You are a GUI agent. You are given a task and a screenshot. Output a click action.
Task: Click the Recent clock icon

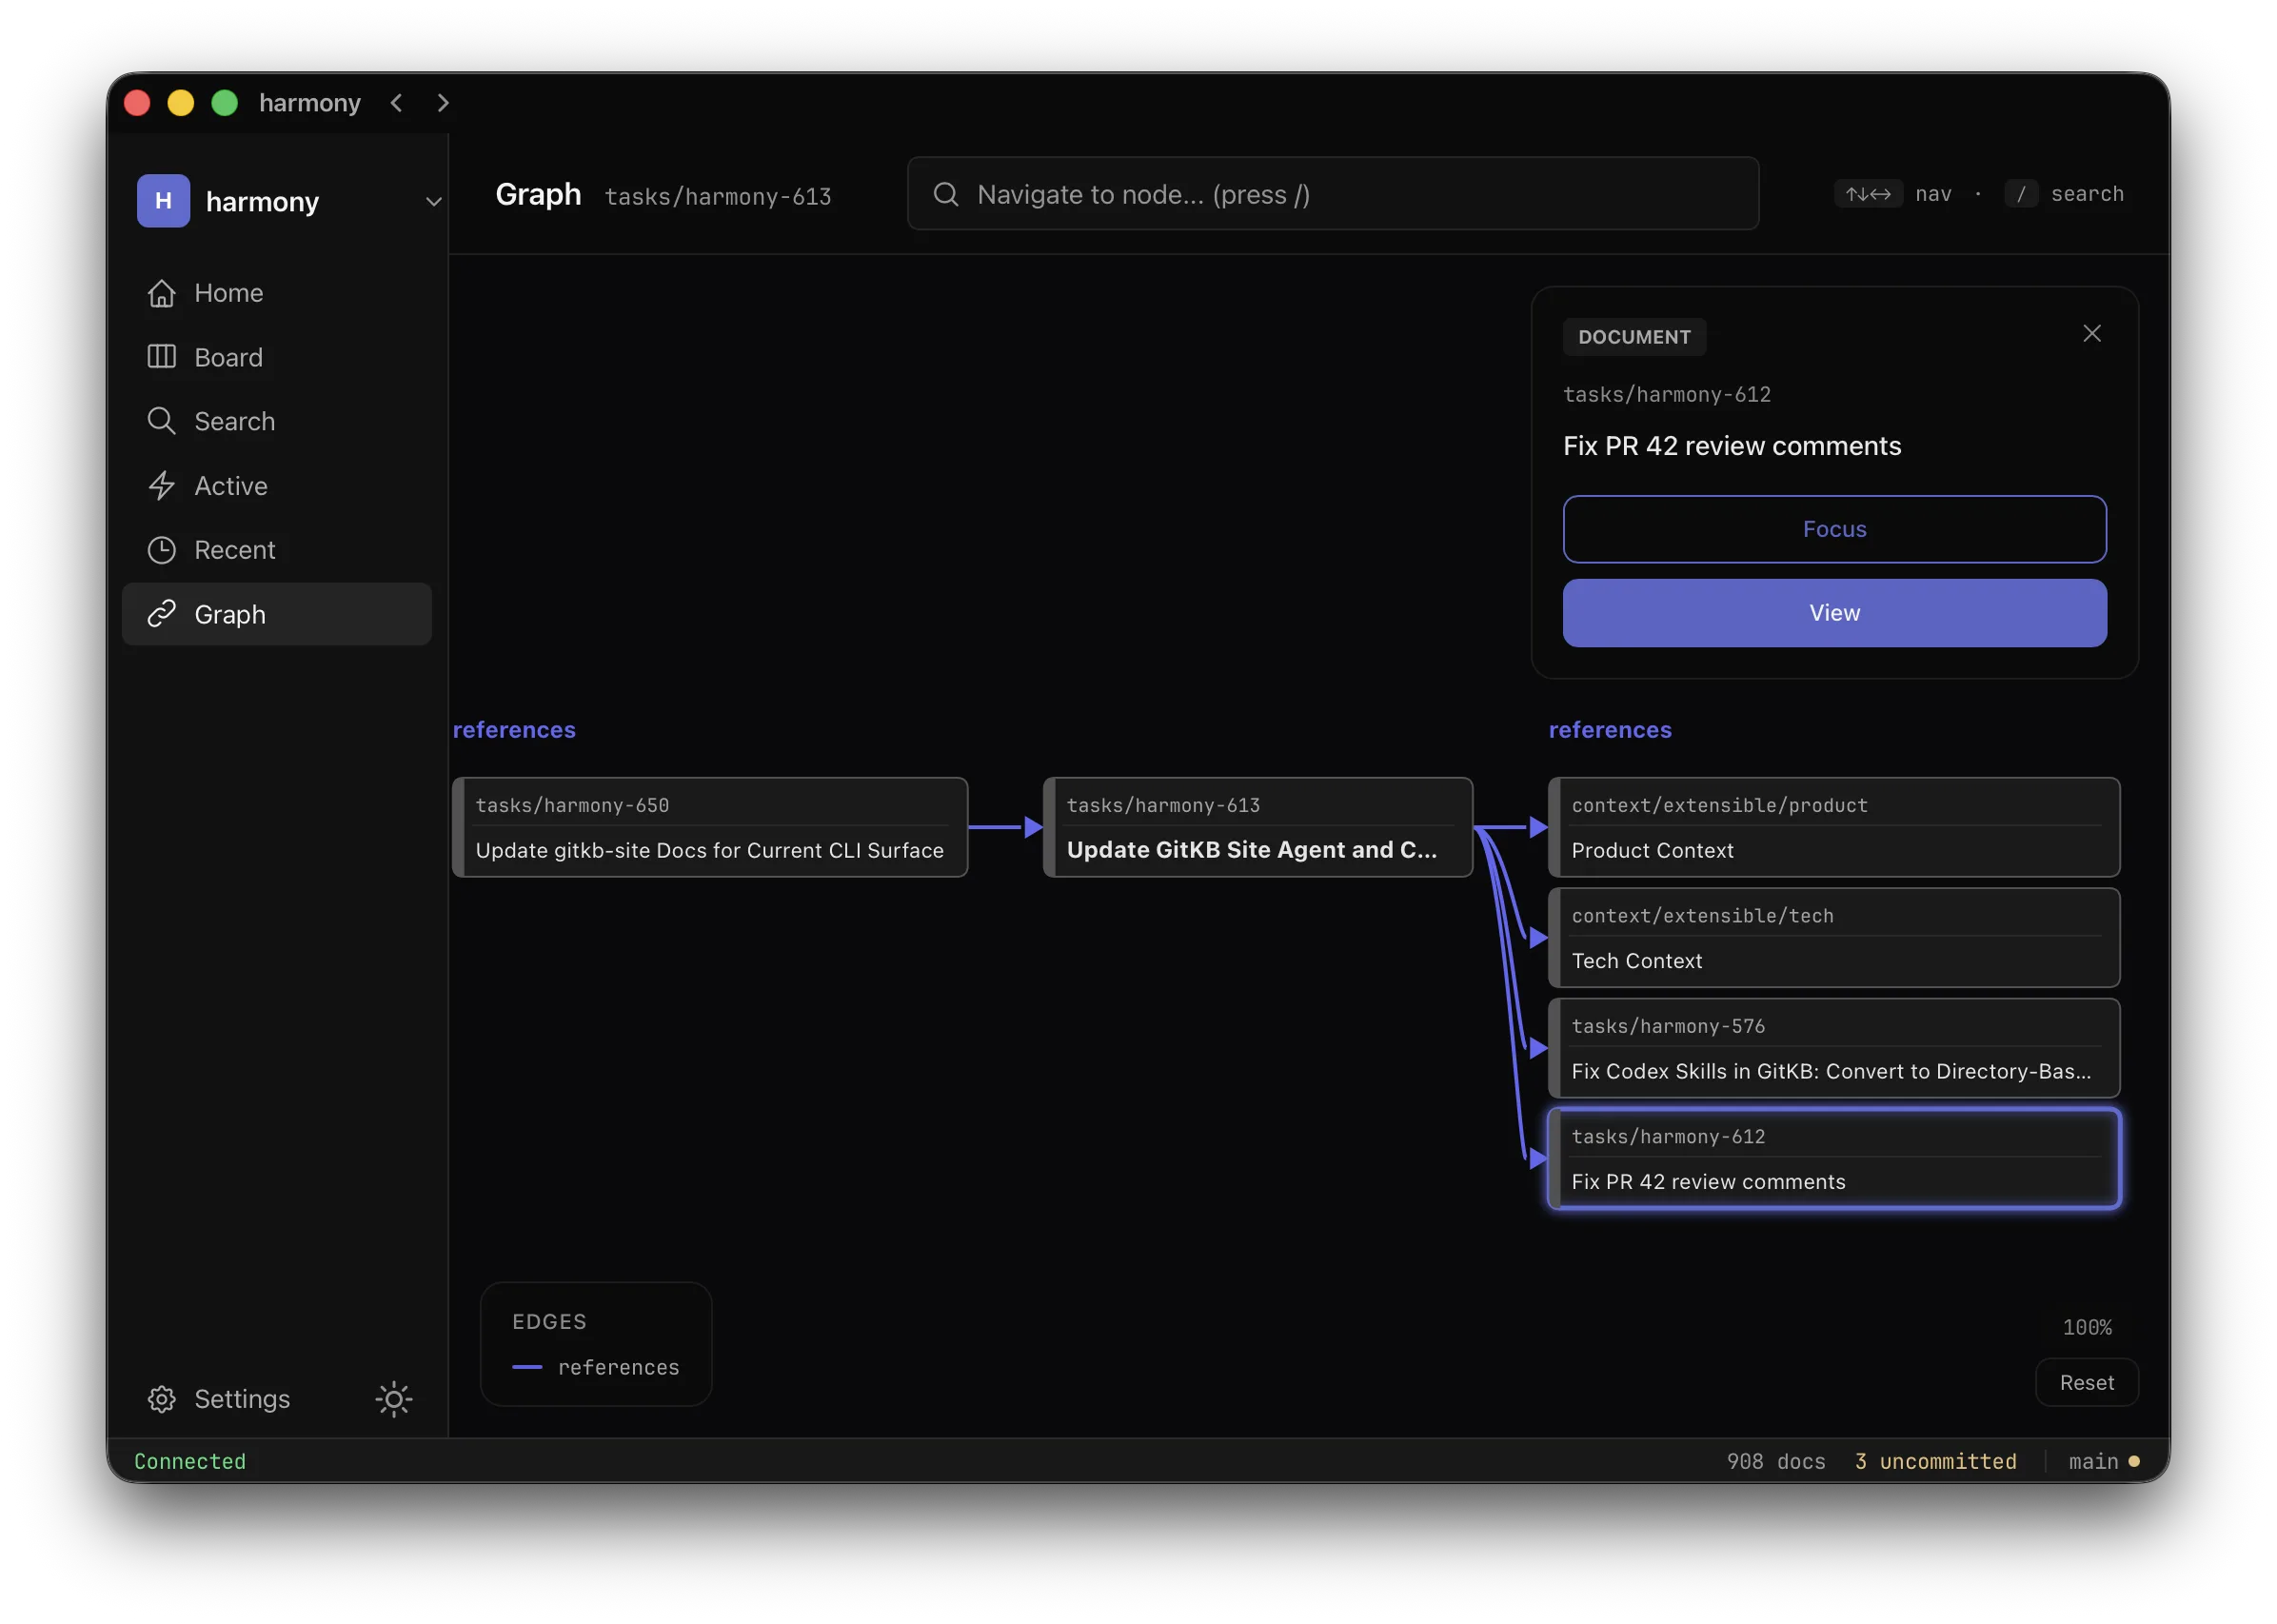[161, 550]
